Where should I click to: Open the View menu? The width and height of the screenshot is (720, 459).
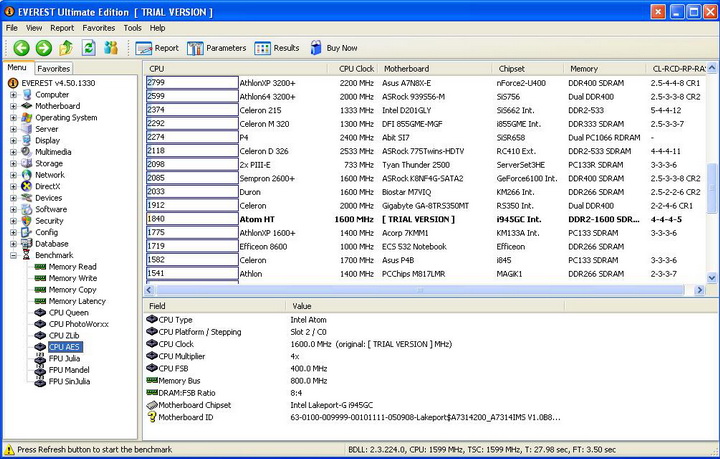[34, 28]
